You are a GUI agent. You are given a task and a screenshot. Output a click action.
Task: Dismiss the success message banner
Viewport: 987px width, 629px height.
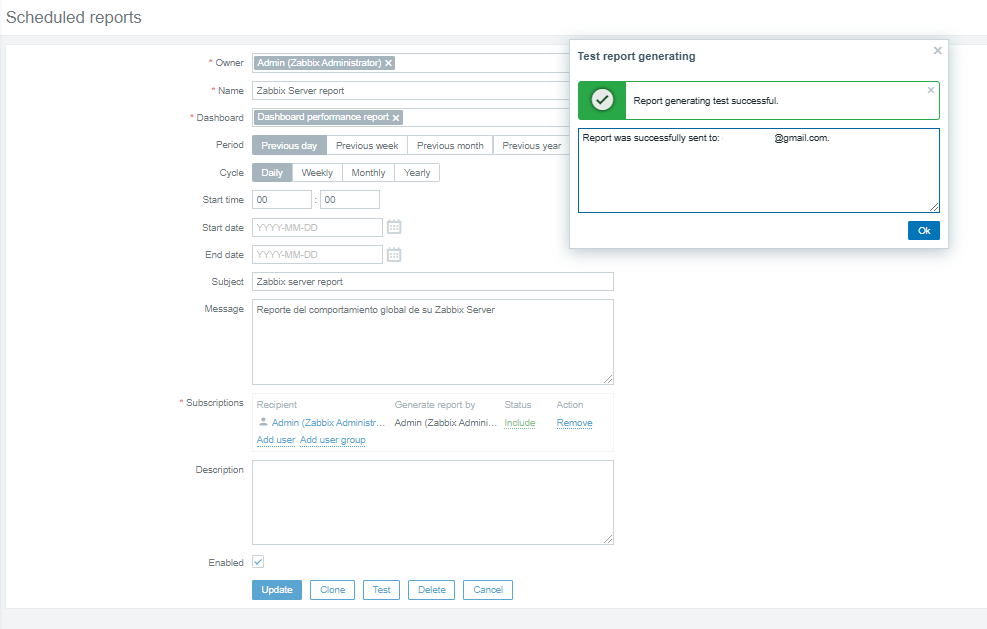(930, 90)
